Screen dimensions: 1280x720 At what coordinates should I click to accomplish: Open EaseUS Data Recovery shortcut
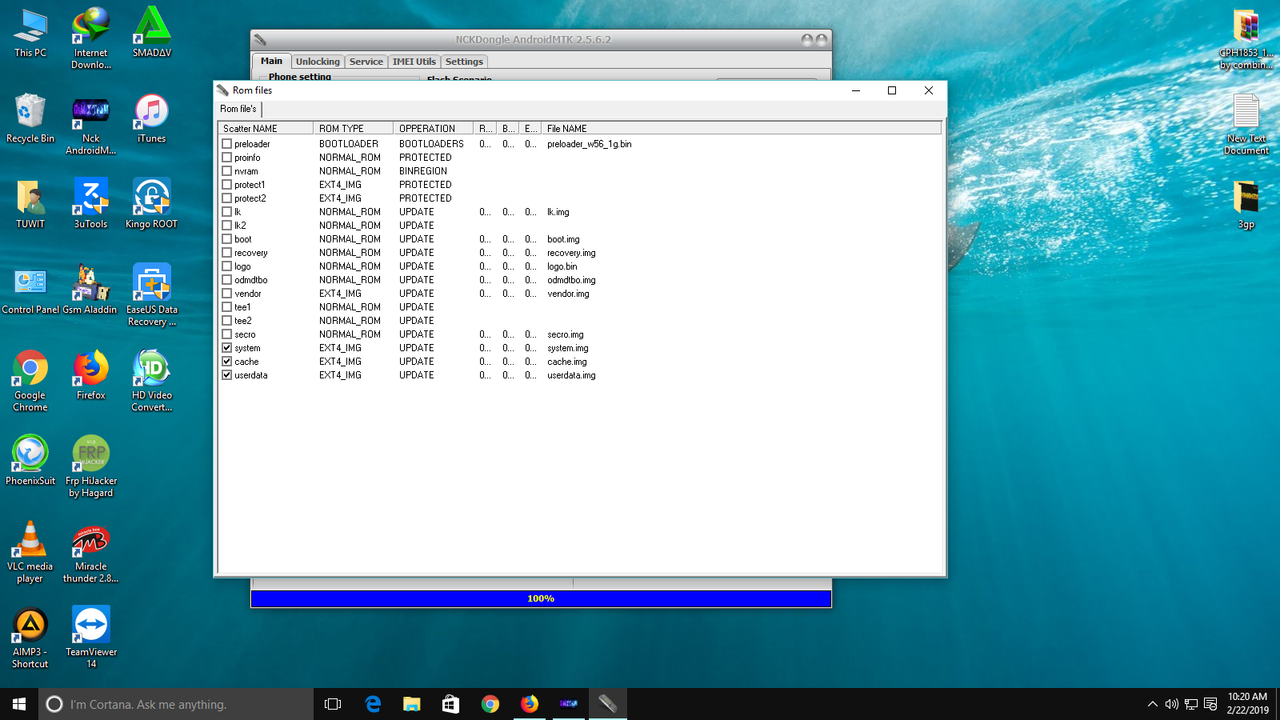(151, 281)
